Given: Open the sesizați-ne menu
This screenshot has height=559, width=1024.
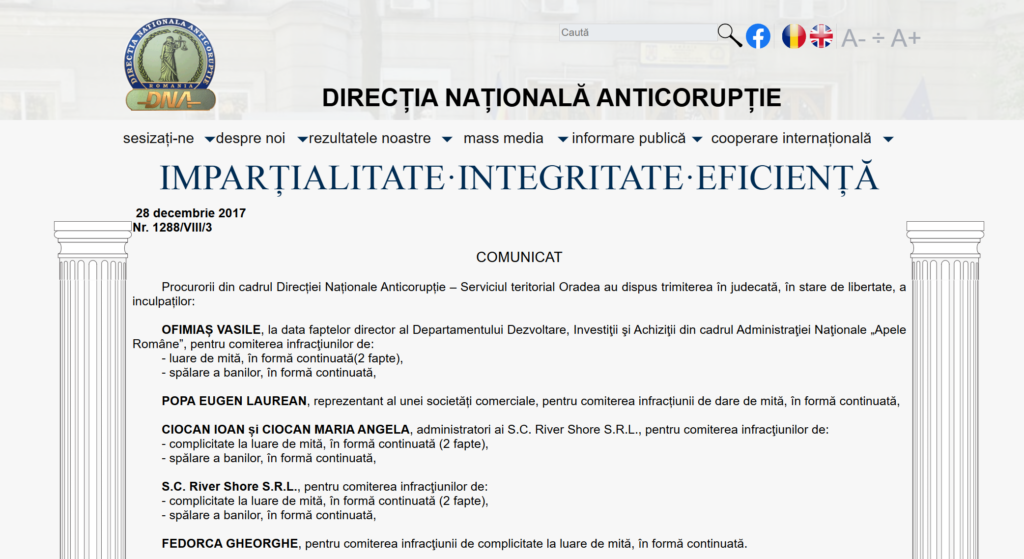Looking at the screenshot, I should (x=159, y=138).
